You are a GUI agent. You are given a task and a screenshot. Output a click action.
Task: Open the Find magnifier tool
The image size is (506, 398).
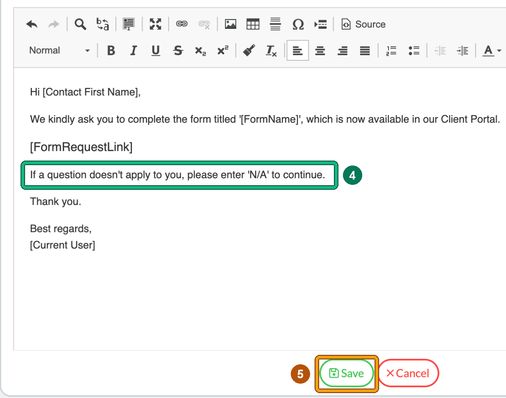80,24
